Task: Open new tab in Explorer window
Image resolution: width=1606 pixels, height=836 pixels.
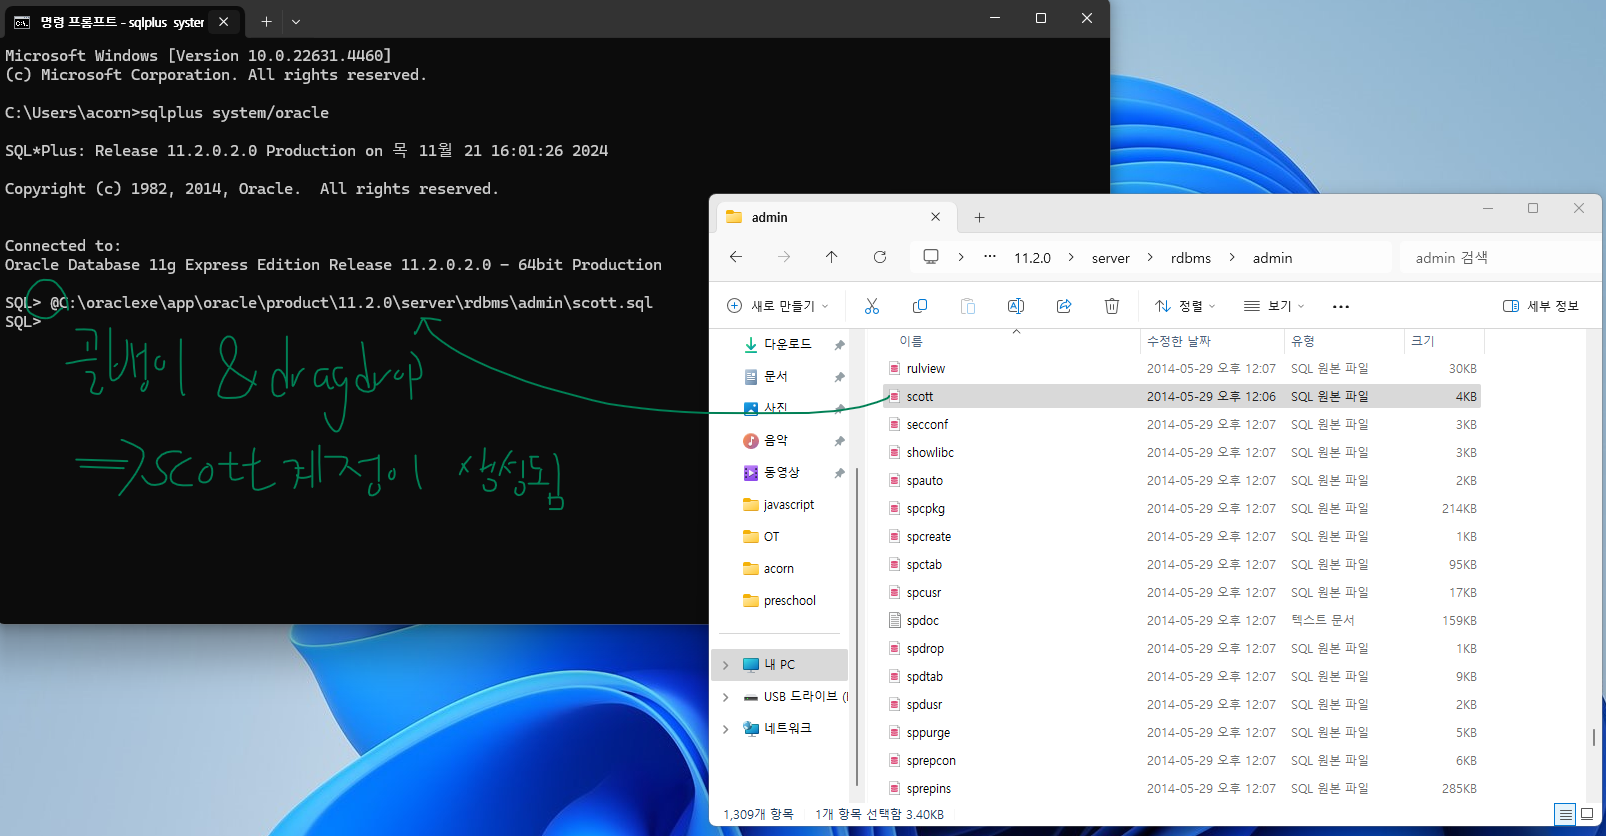Action: 980,217
